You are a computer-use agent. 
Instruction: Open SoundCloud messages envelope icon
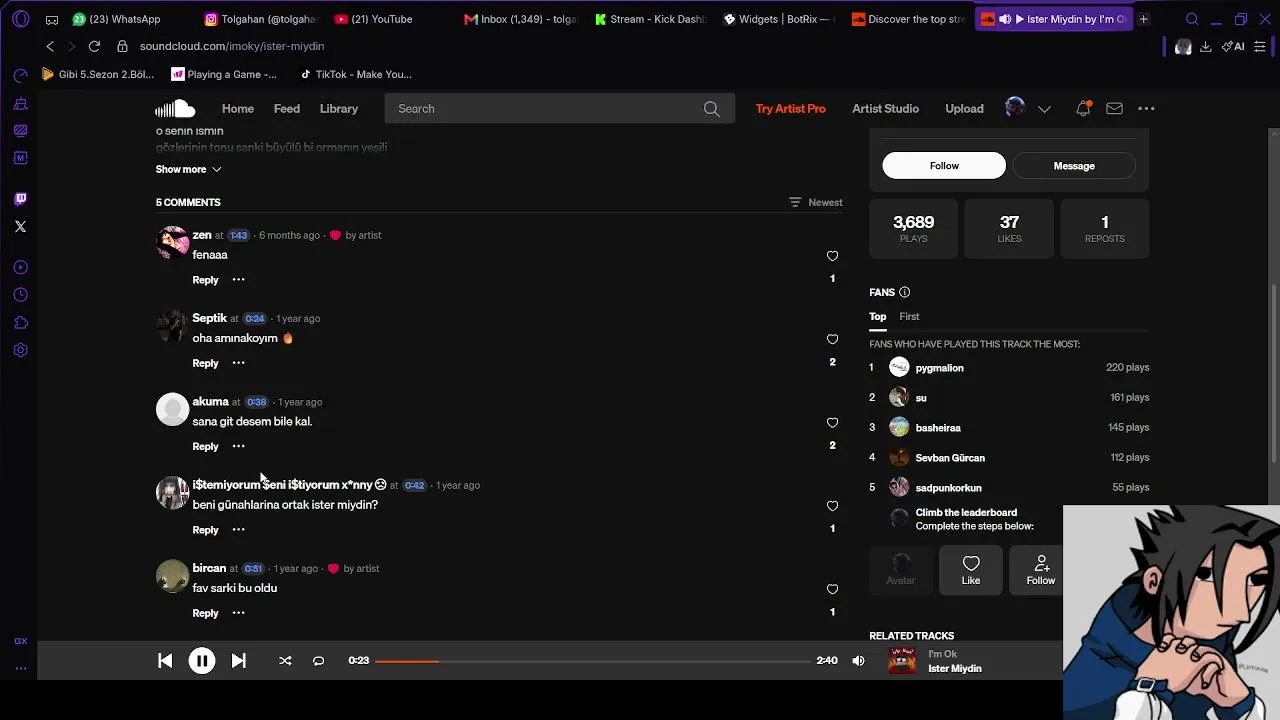[x=1114, y=109]
